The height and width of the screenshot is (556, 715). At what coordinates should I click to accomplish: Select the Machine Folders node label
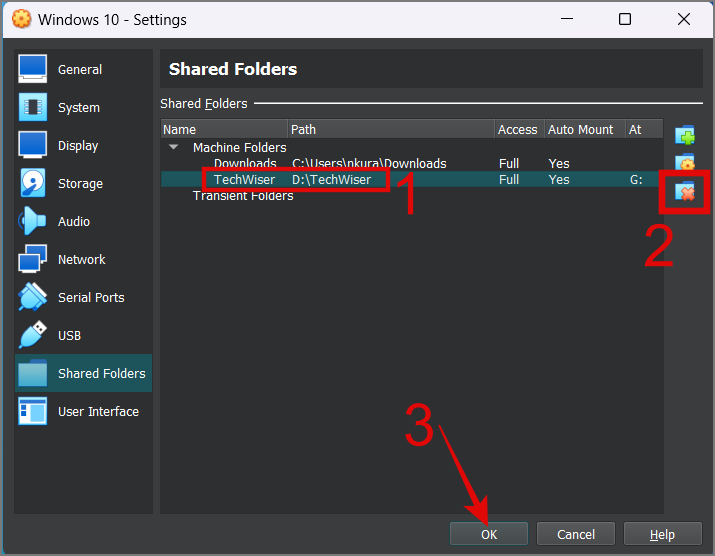click(239, 147)
